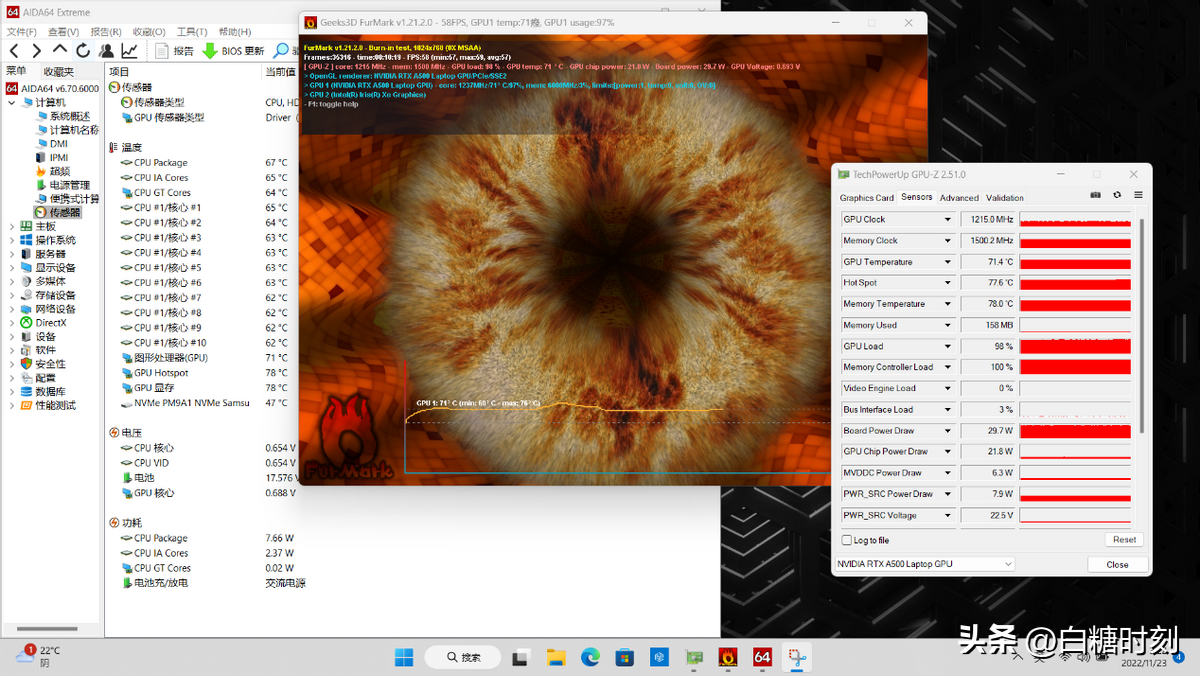The width and height of the screenshot is (1200, 676).
Task: Select the GPU Hotspot temperature row
Action: click(x=204, y=373)
